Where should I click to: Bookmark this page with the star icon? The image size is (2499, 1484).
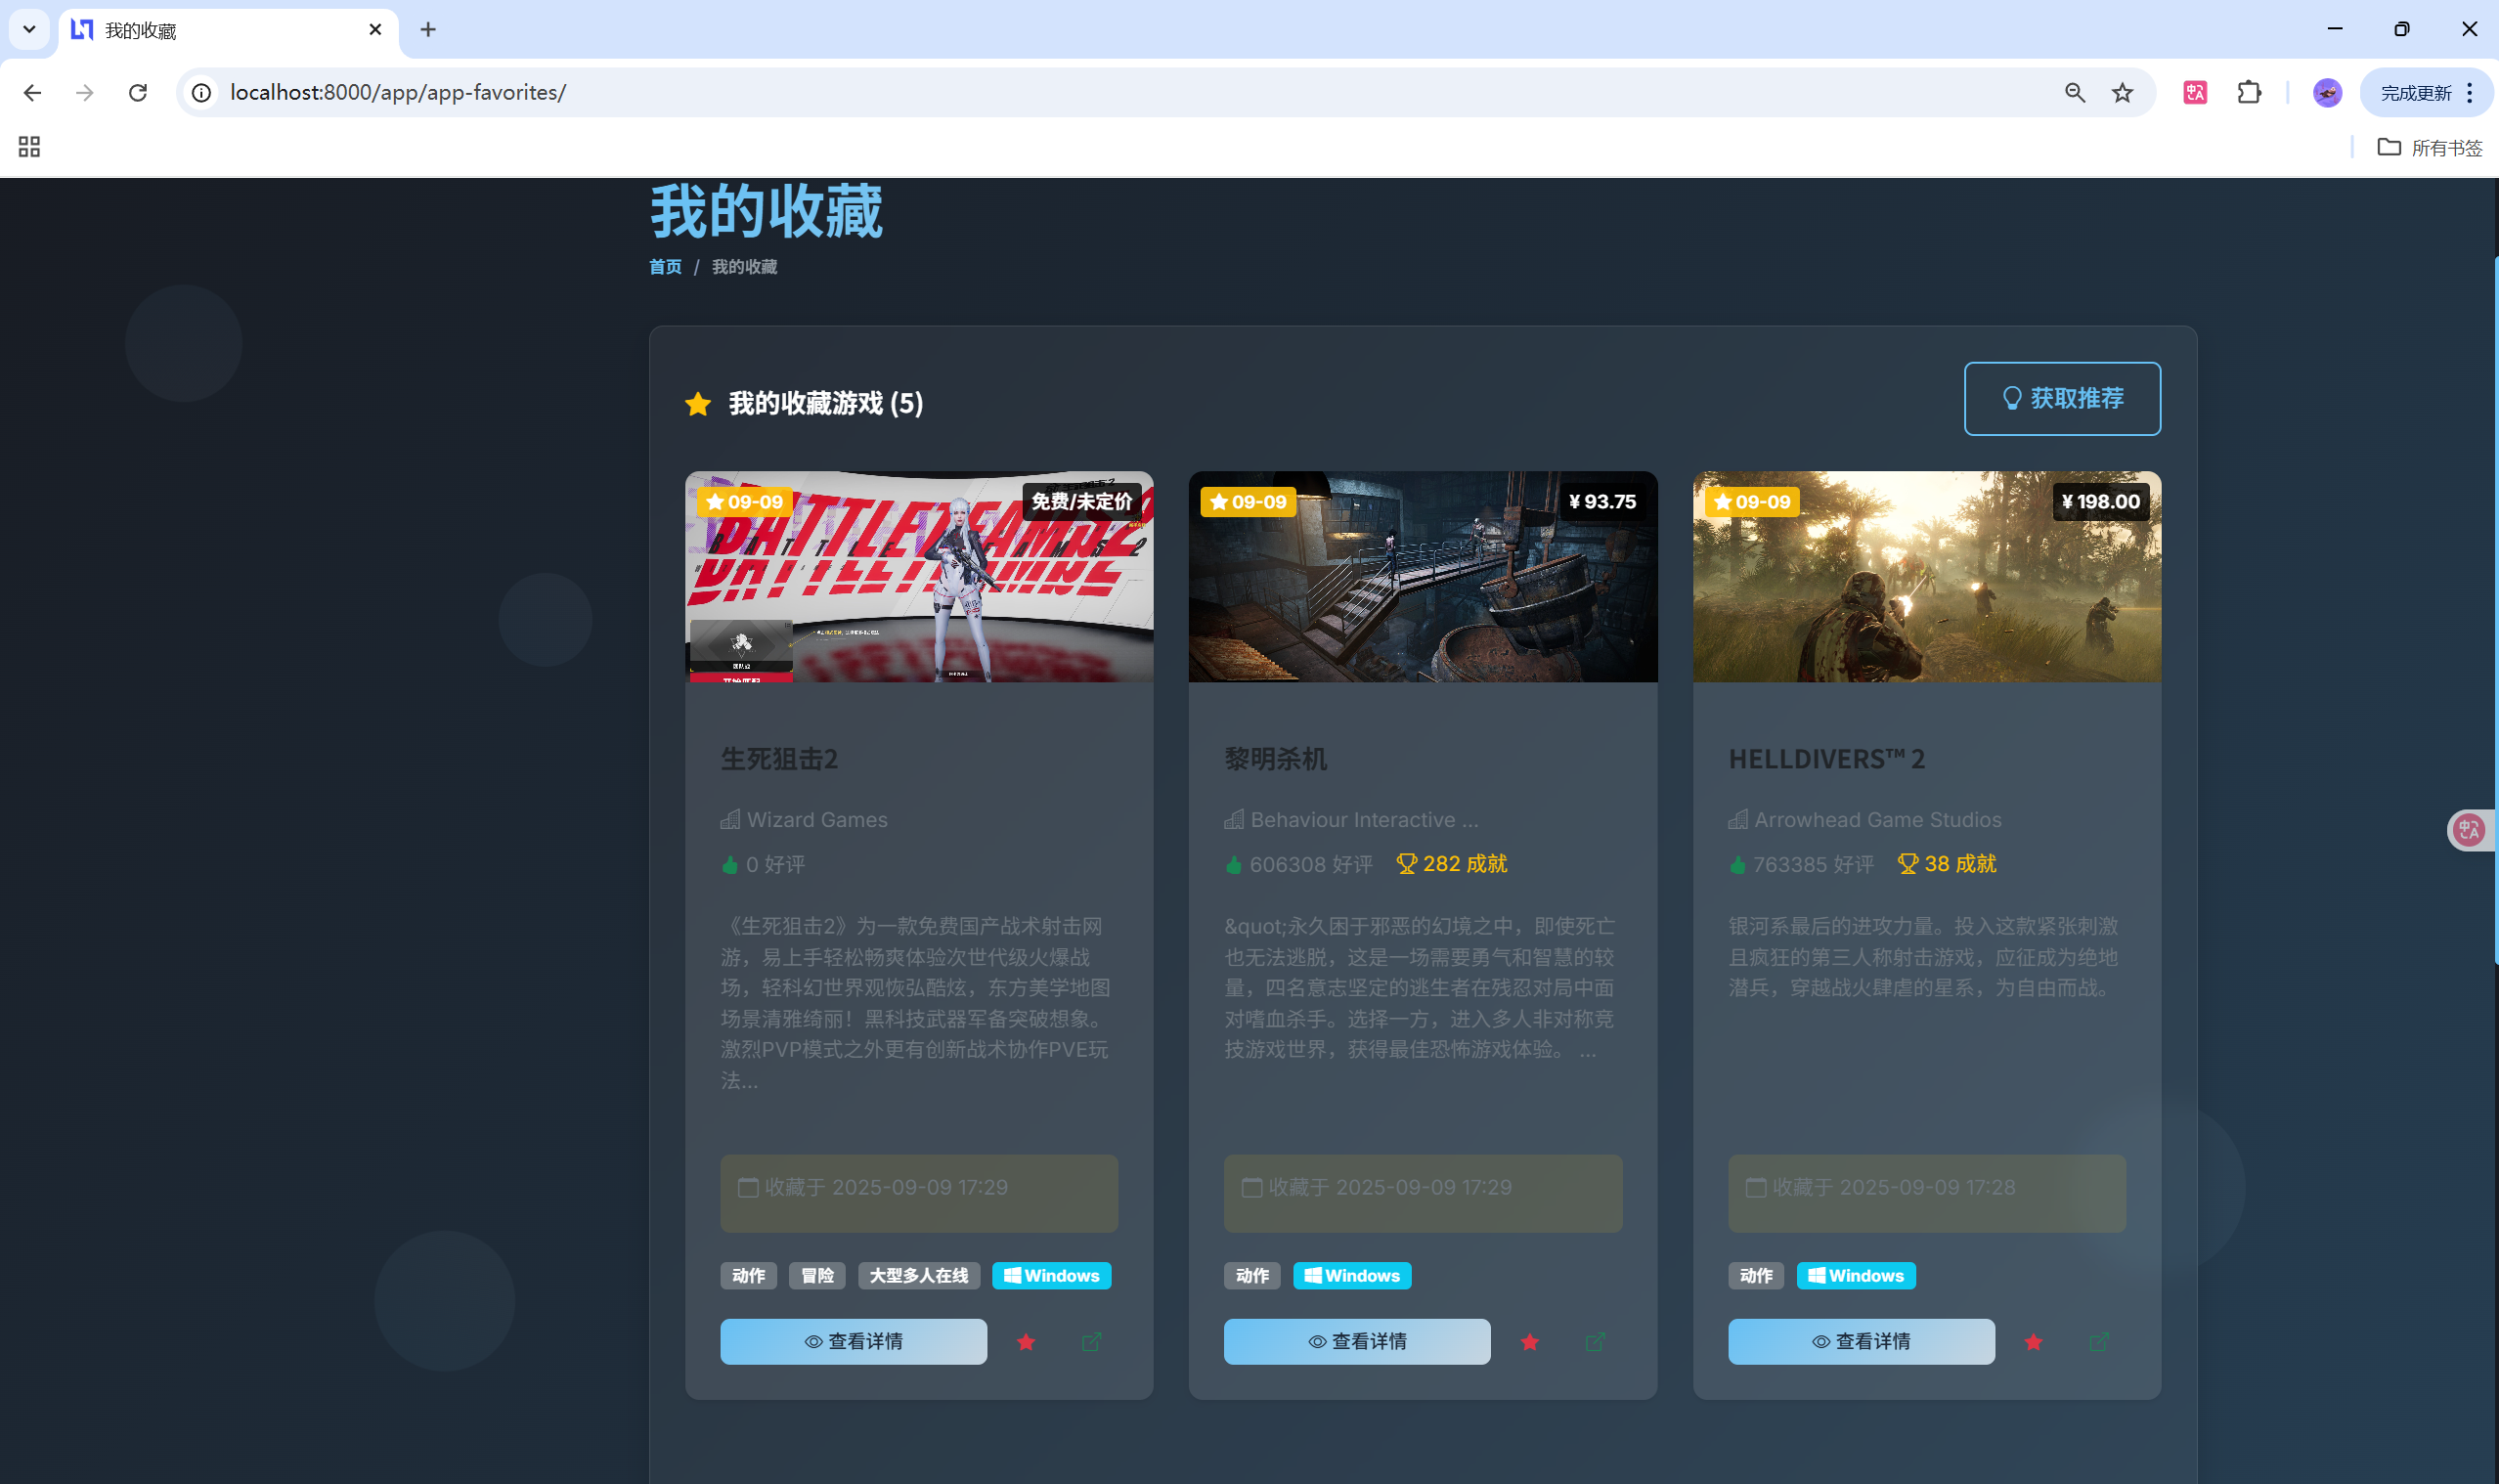[2122, 93]
